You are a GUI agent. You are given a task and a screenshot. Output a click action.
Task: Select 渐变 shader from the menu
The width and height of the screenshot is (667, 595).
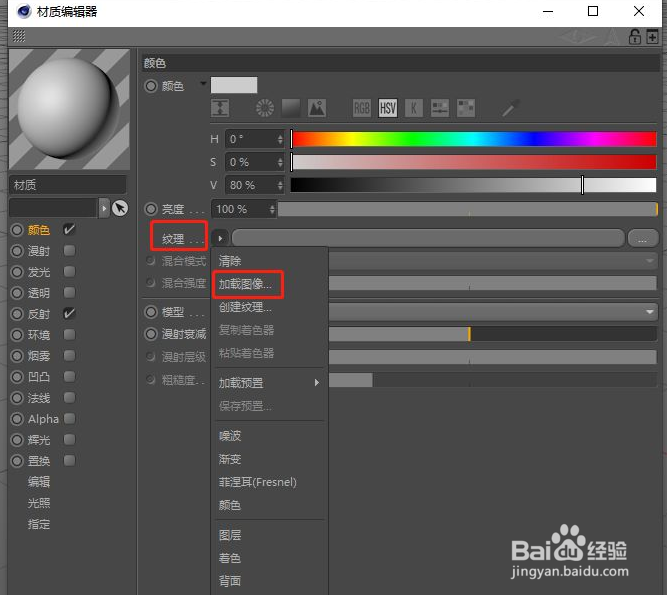[x=230, y=459]
